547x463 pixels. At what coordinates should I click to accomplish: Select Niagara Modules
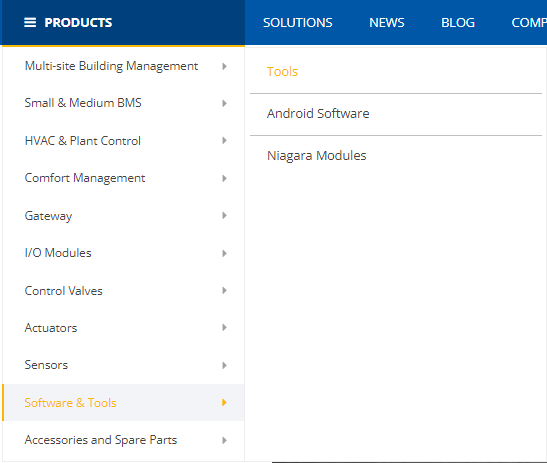316,156
